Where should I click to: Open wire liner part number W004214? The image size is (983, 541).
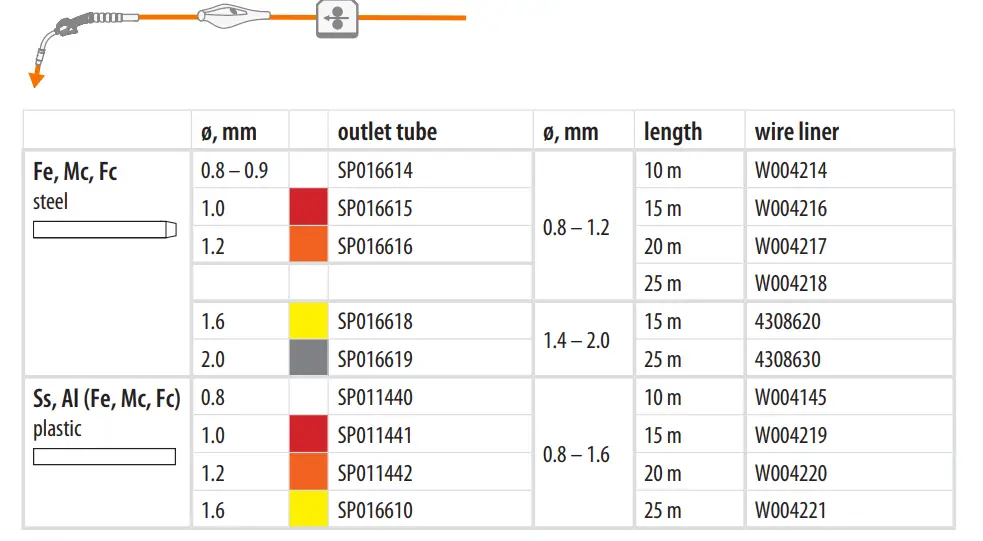click(791, 171)
